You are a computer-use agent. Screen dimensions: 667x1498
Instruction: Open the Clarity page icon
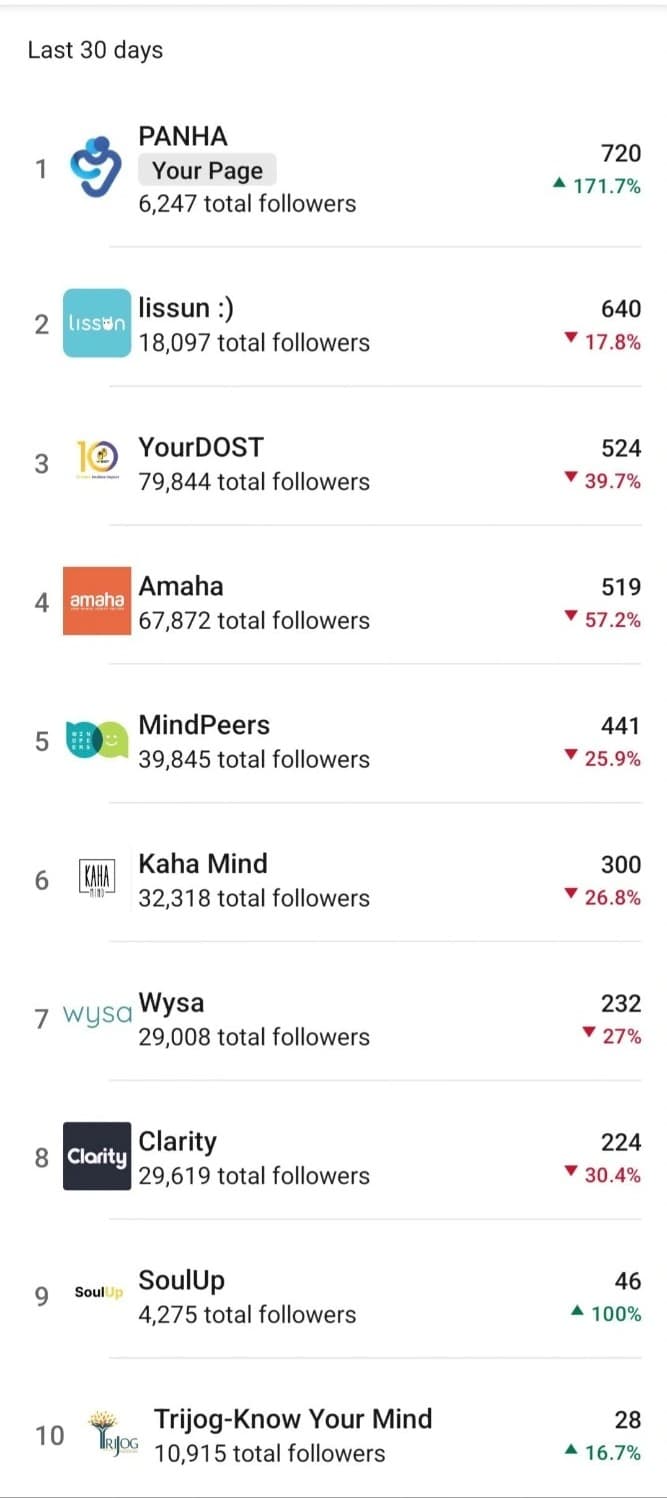pos(95,1157)
